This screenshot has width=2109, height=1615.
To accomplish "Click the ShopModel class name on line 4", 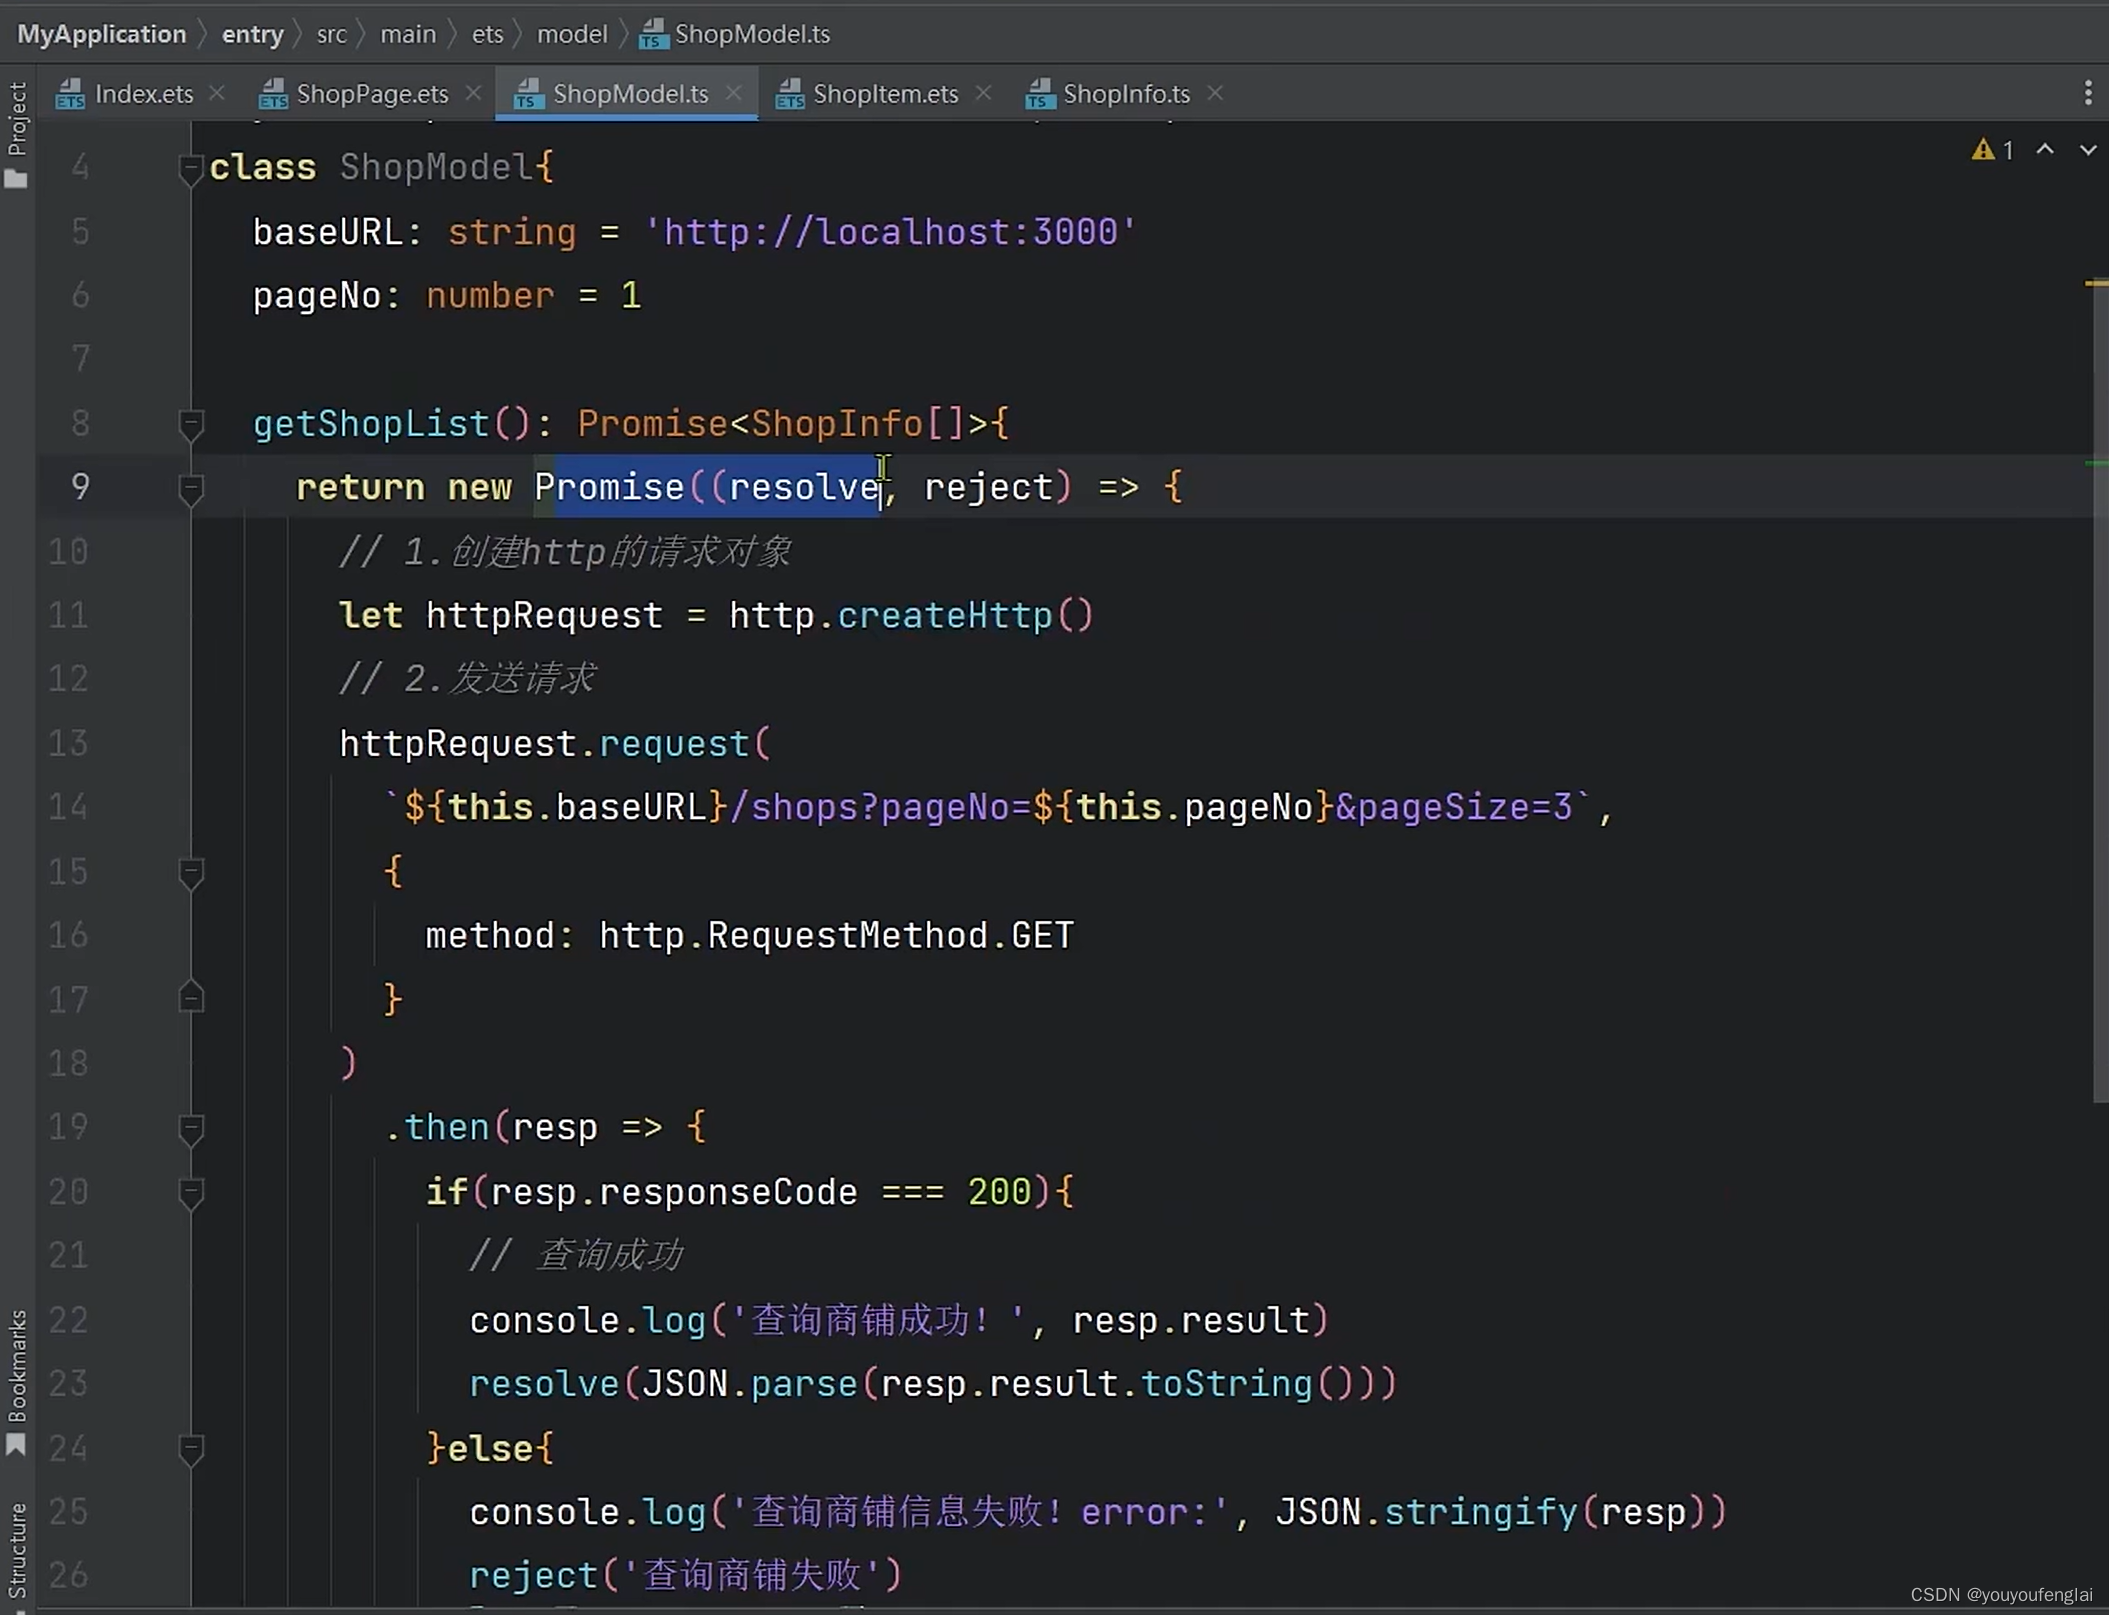I will [x=435, y=167].
